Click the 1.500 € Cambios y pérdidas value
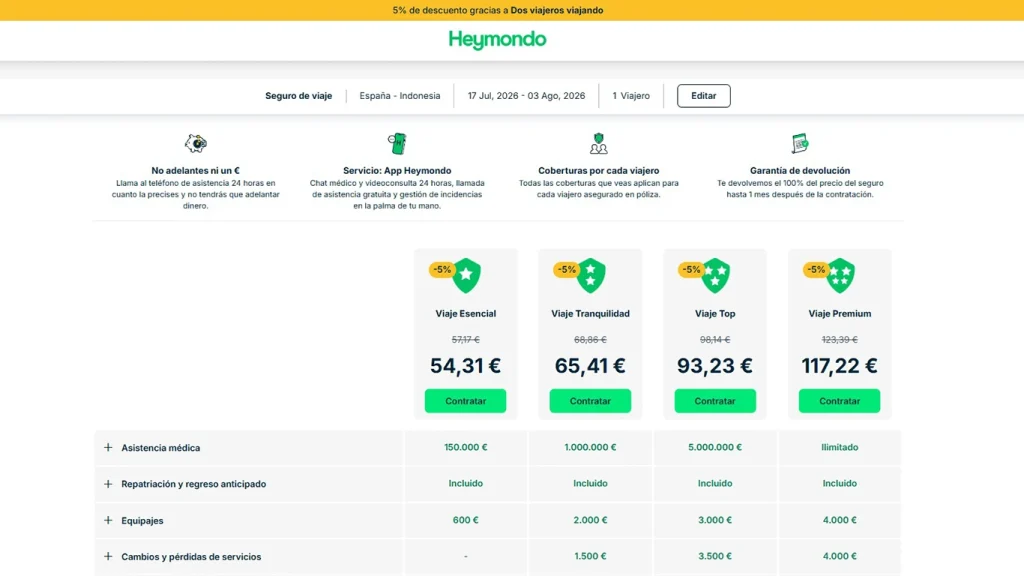Image resolution: width=1024 pixels, height=576 pixels. click(x=590, y=556)
